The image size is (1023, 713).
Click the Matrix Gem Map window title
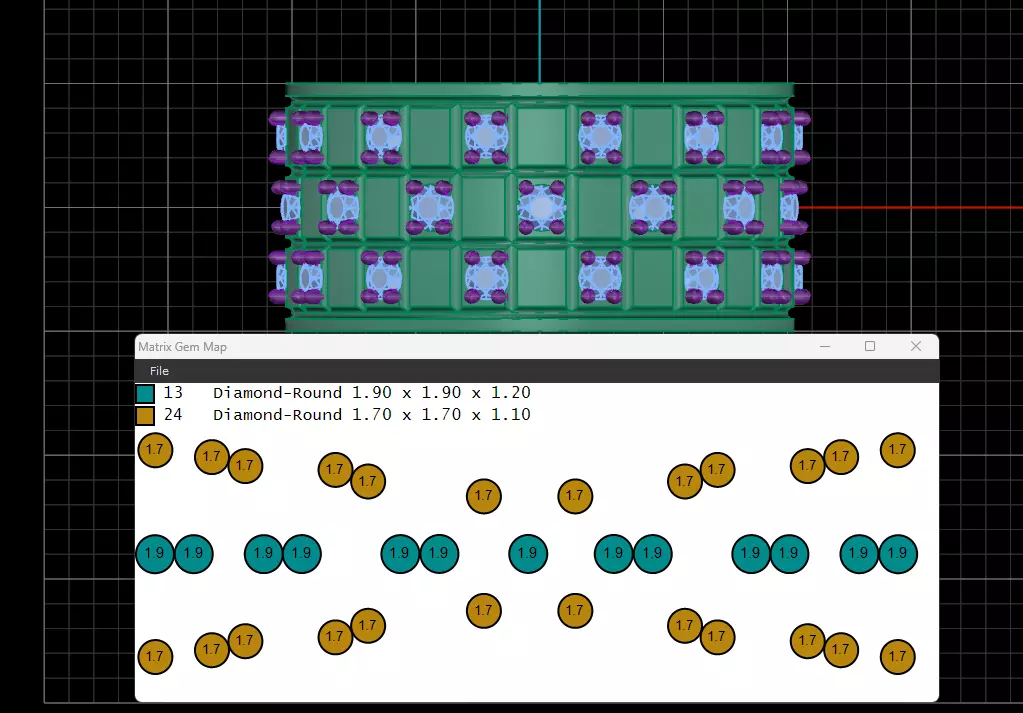click(183, 347)
